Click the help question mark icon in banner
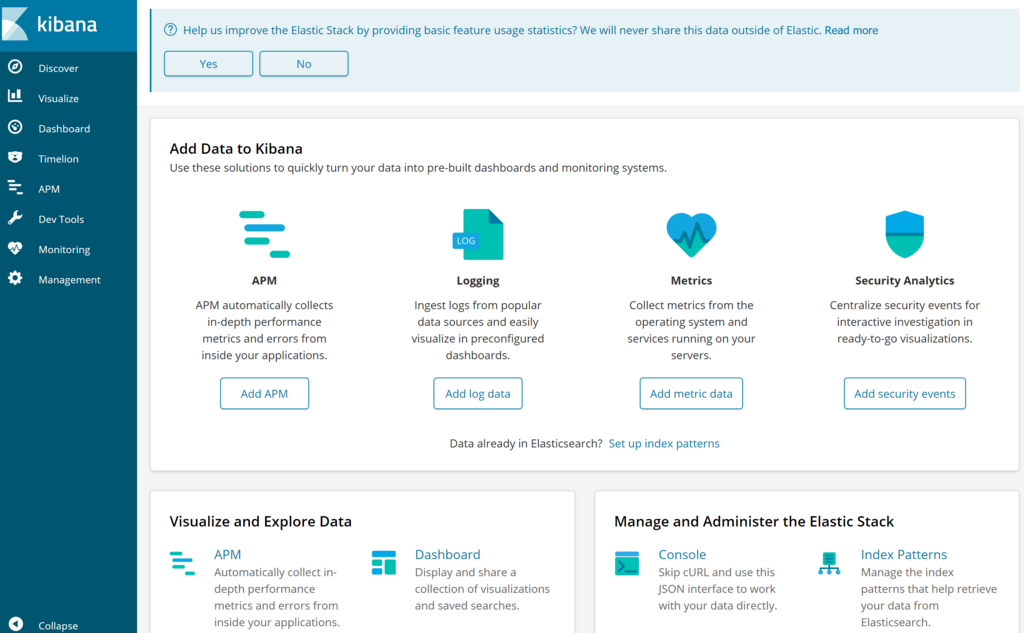Image resolution: width=1024 pixels, height=633 pixels. pyautogui.click(x=170, y=29)
